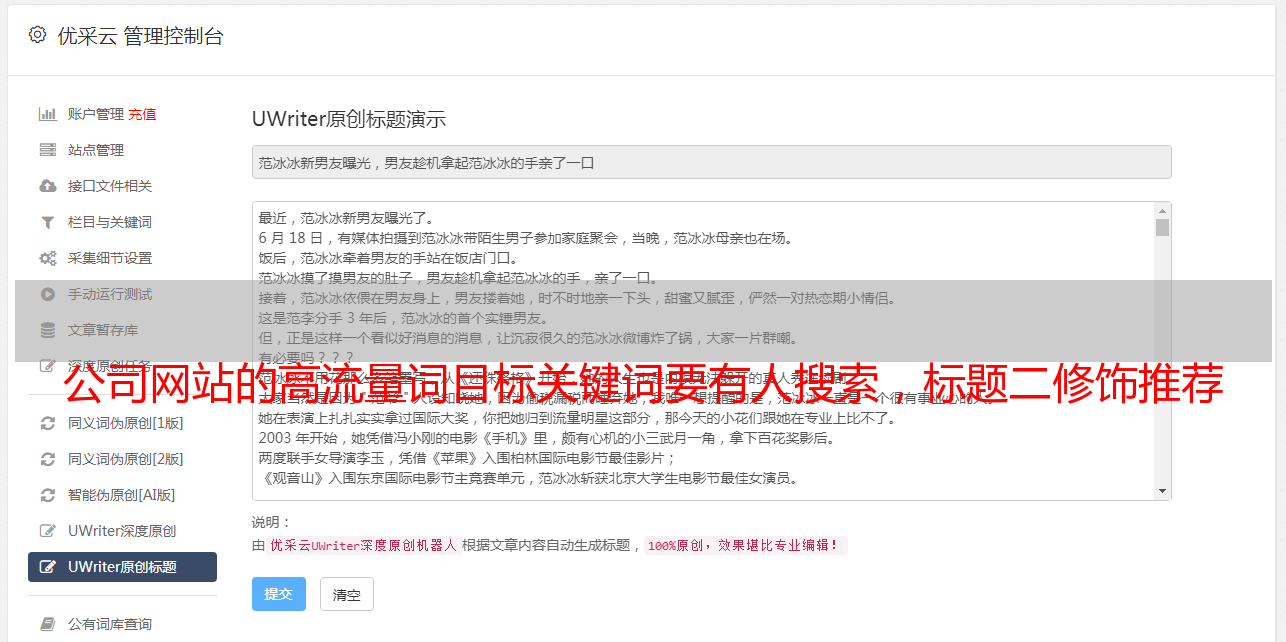Image resolution: width=1286 pixels, height=642 pixels.
Task: Open 采集细节设置 in the sidebar
Action: [110, 258]
